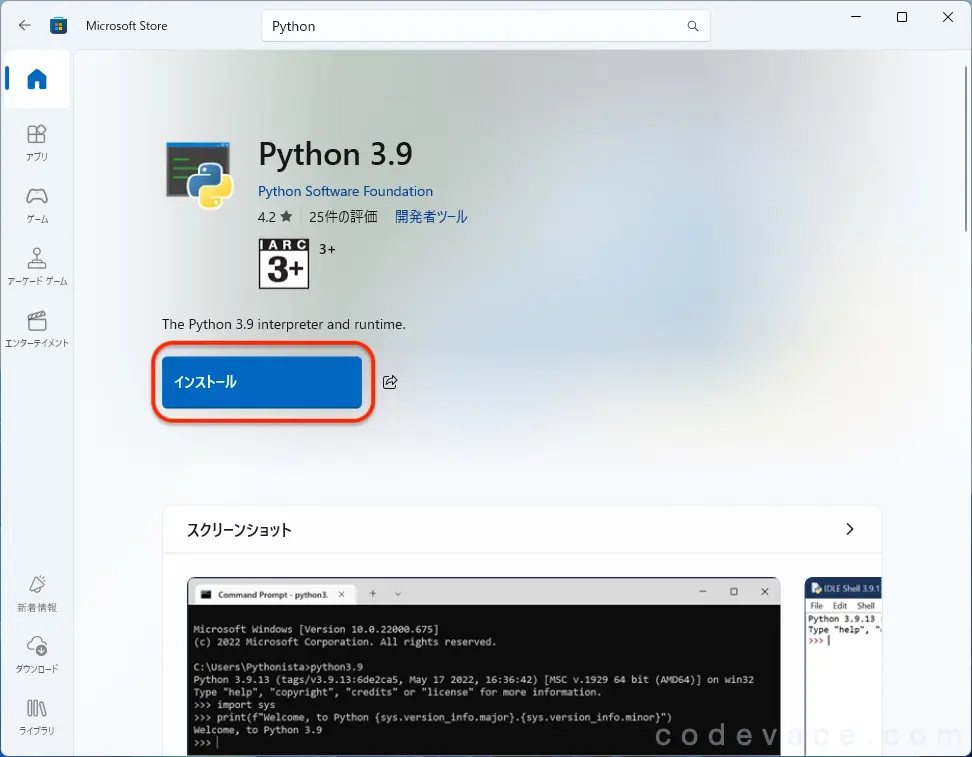Click the back arrow in title bar
Viewport: 972px width, 757px height.
pyautogui.click(x=25, y=26)
